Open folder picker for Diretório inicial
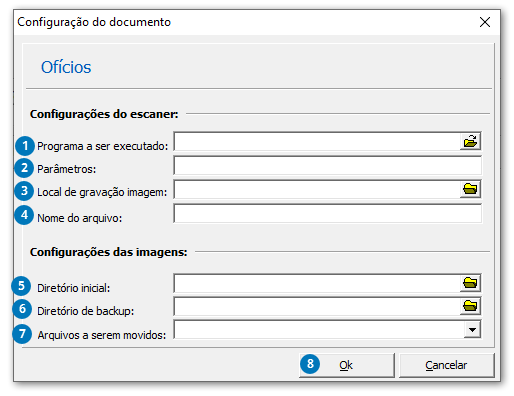Viewport: 514px width, 396px height. click(470, 283)
